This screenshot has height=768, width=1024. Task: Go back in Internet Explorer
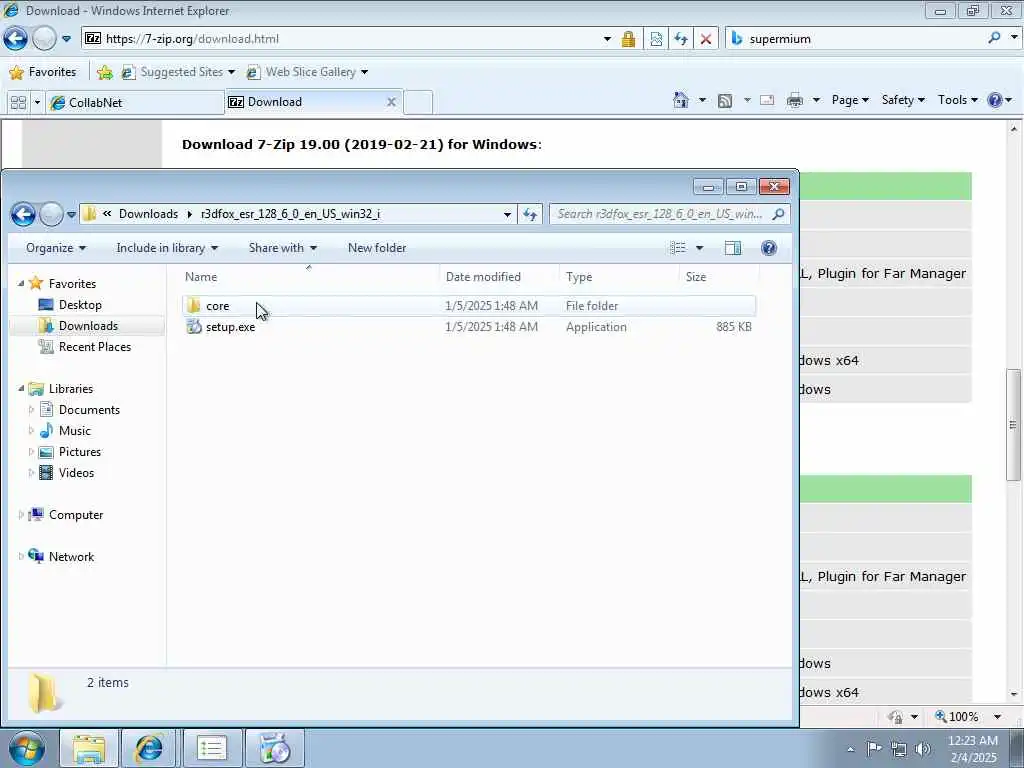point(16,39)
